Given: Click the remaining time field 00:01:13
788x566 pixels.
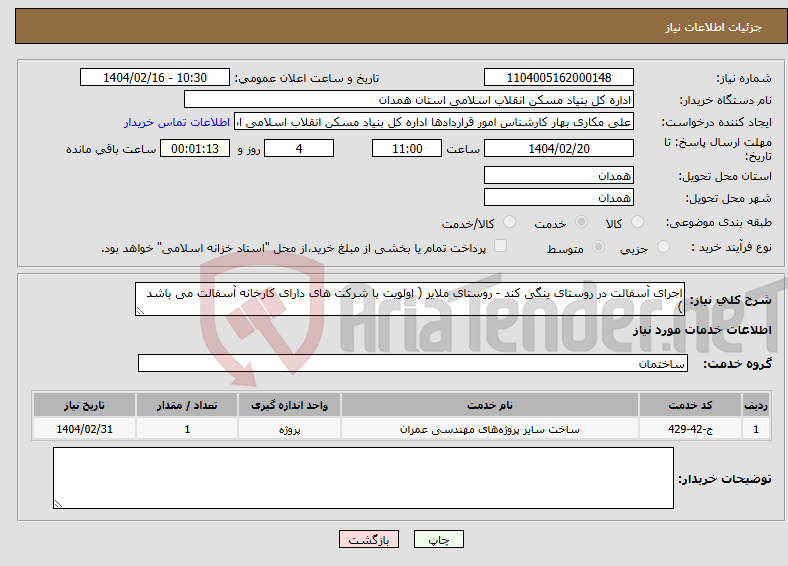Looking at the screenshot, I should (x=195, y=148).
